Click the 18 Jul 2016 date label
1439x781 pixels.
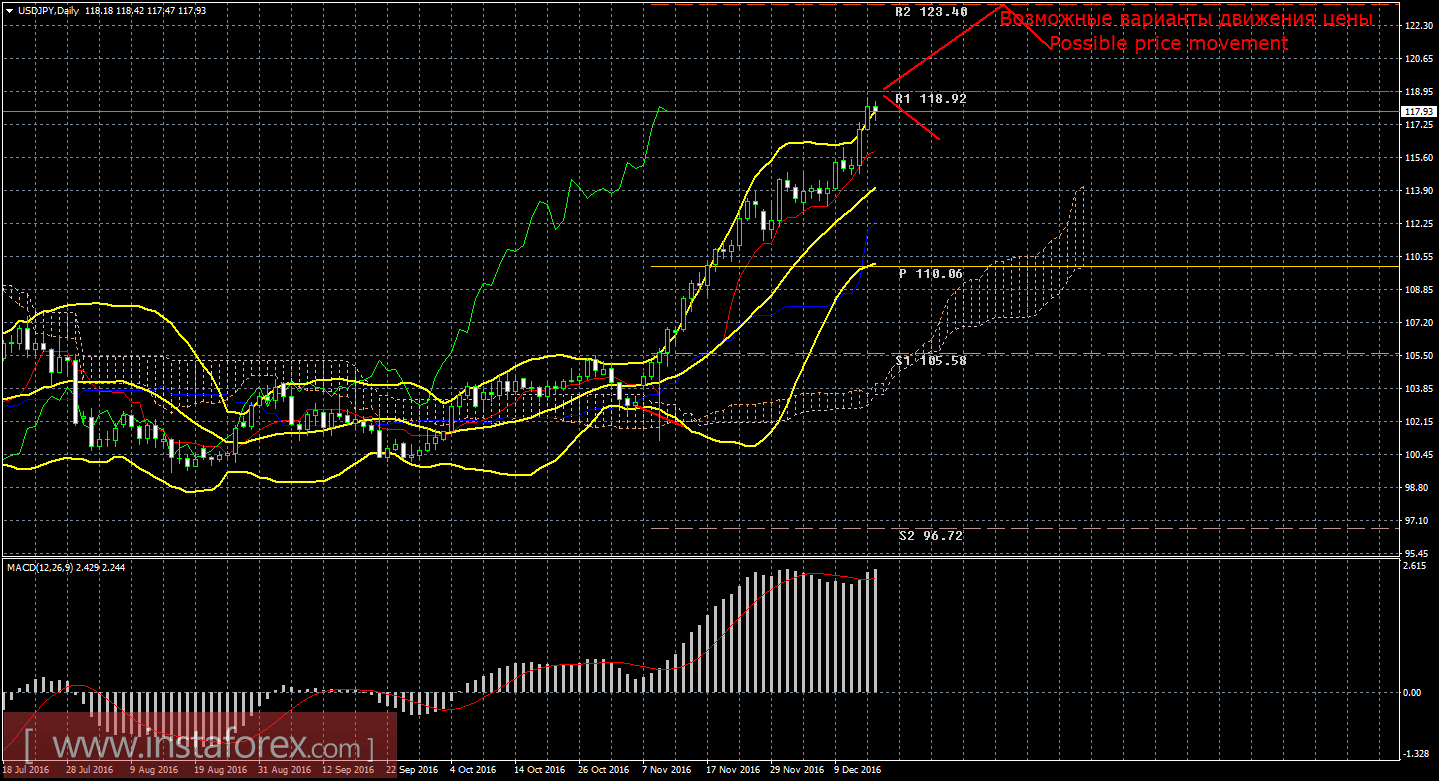[28, 771]
